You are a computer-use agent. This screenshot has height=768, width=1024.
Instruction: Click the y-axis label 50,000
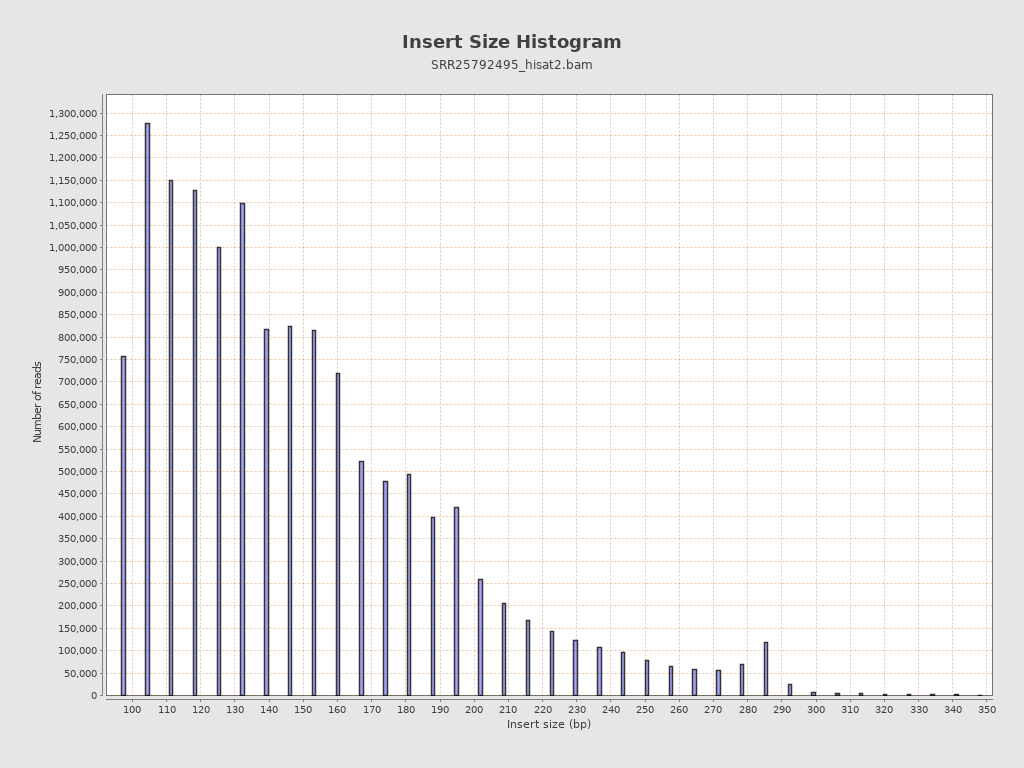tap(80, 673)
